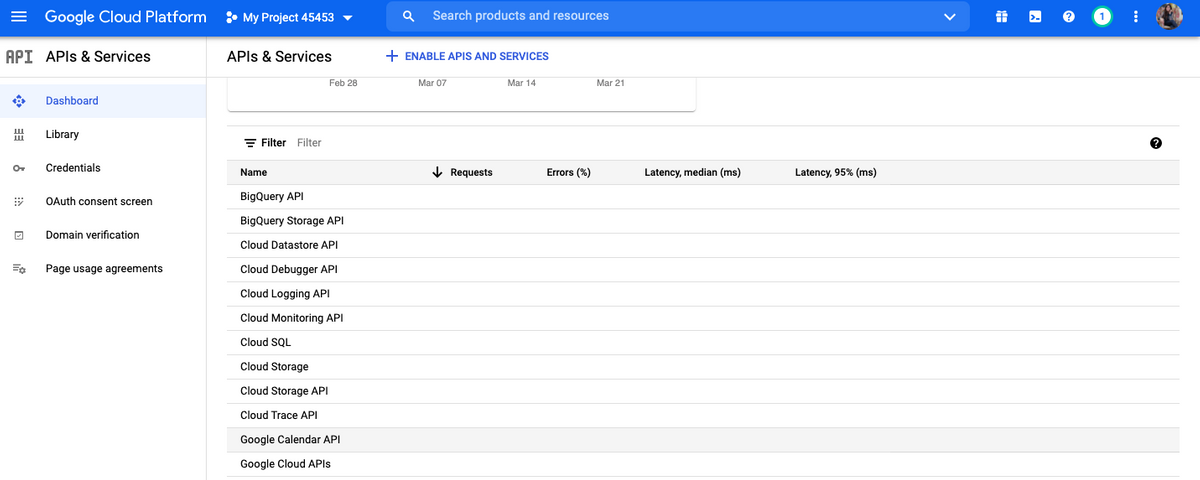Open the My Project 45453 project selector
The width and height of the screenshot is (1200, 480).
(x=290, y=17)
